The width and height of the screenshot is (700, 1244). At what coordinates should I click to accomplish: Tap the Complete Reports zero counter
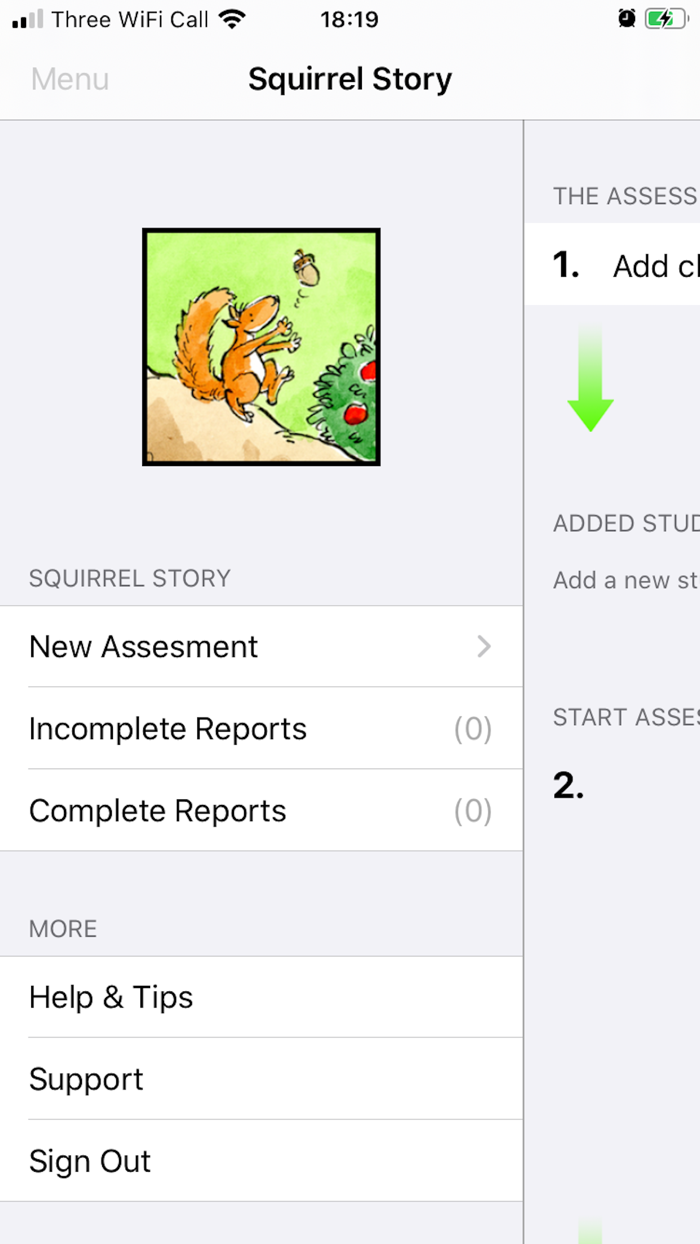[x=473, y=811]
